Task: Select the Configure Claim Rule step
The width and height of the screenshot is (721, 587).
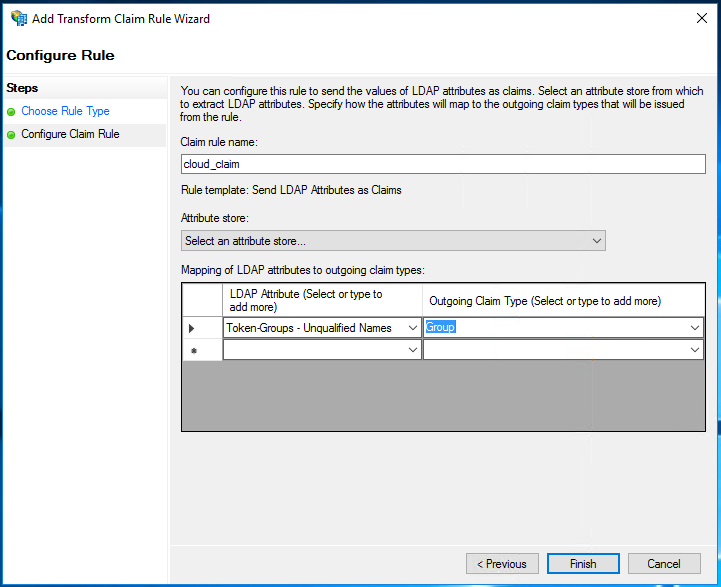Action: 70,134
